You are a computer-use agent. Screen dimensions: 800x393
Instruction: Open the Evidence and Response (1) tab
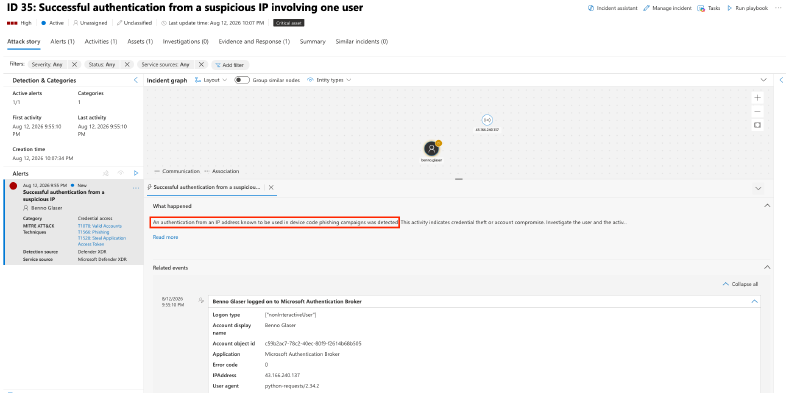pyautogui.click(x=254, y=42)
